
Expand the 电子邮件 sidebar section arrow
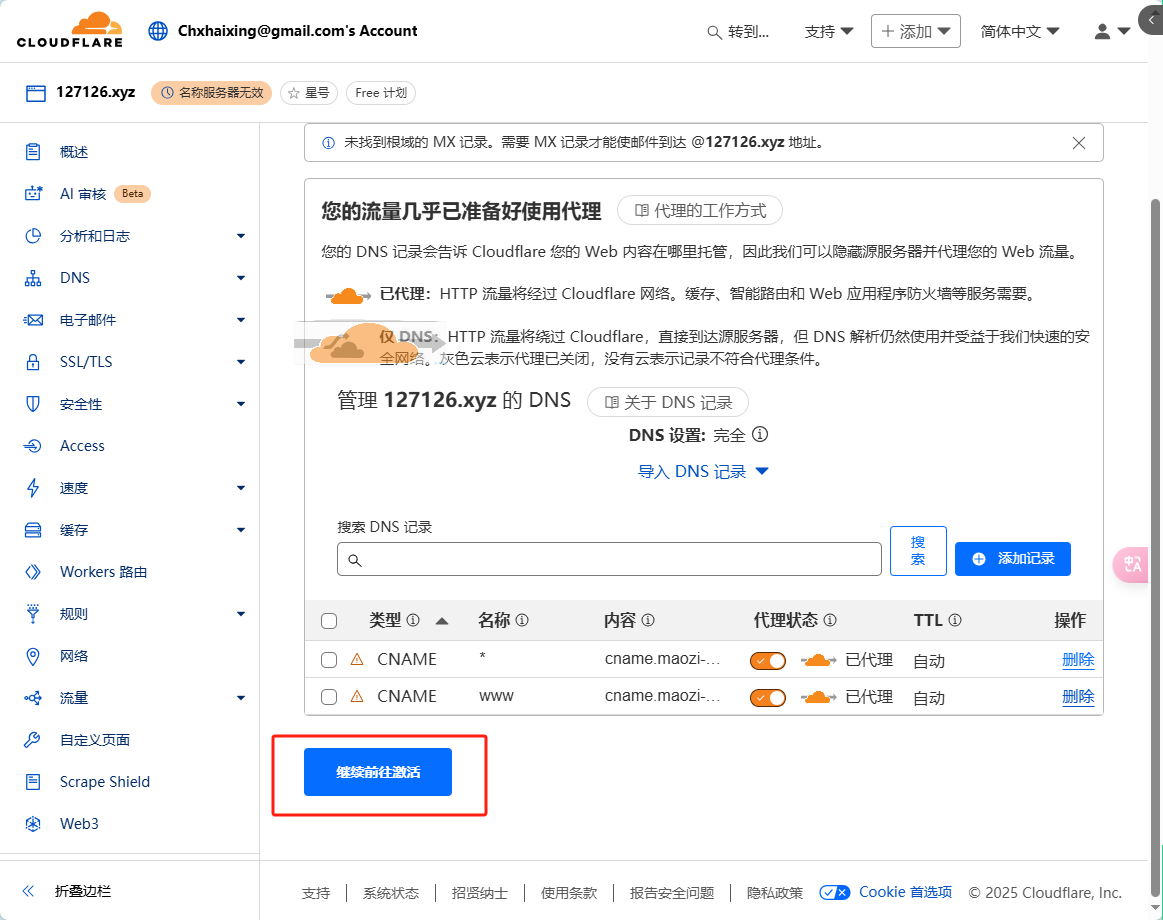pos(240,320)
